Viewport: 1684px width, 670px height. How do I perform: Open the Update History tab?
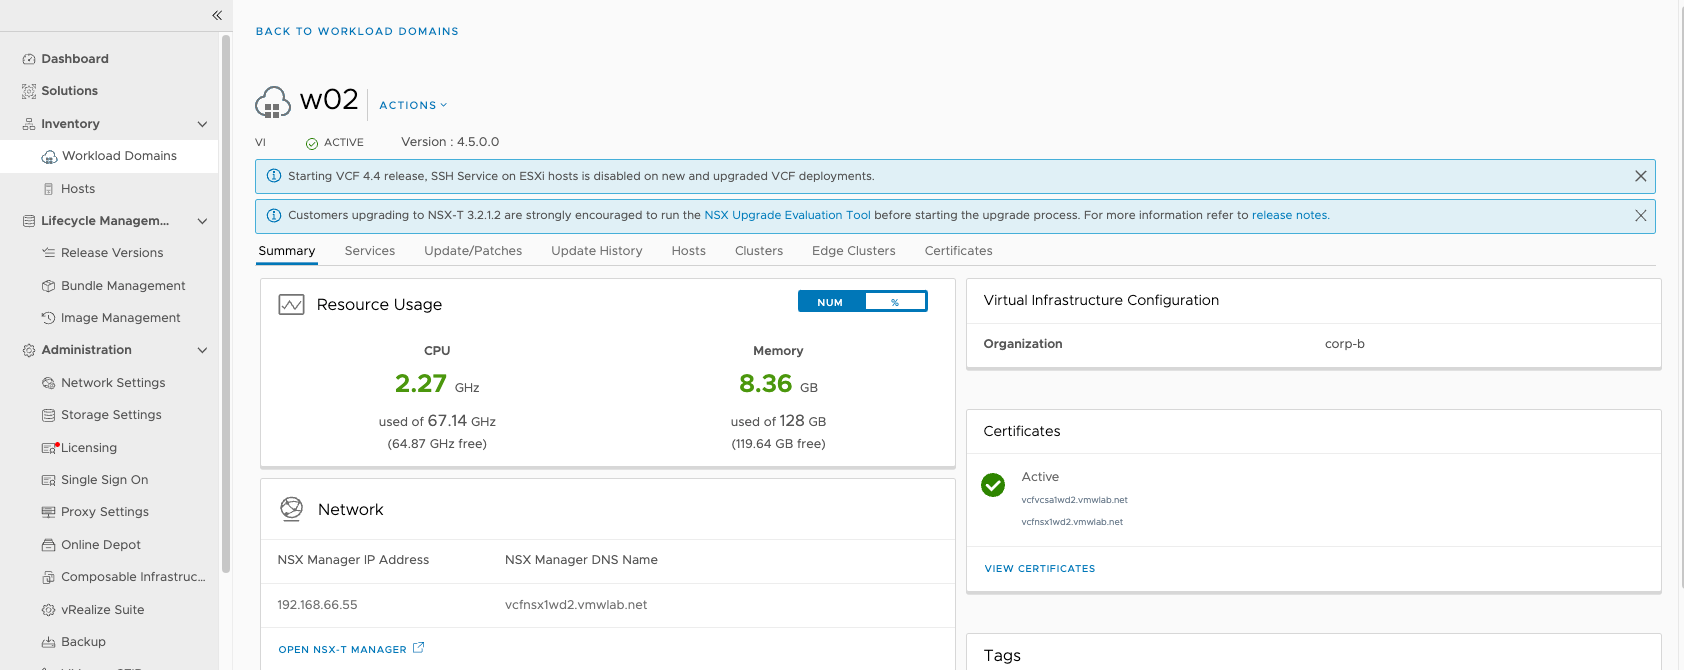[x=597, y=251]
